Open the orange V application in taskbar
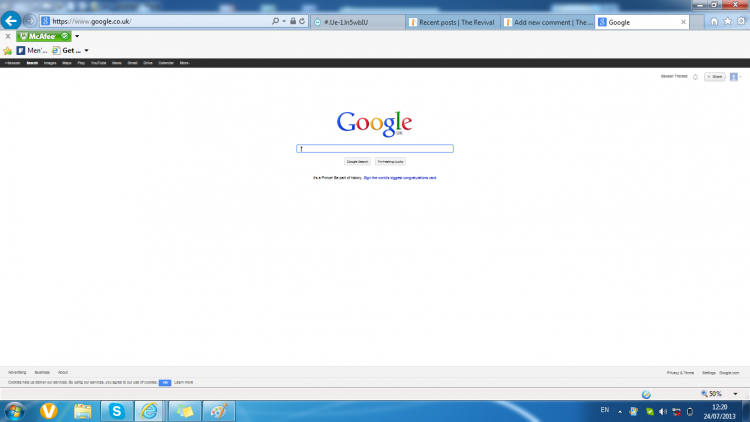Viewport: 750px width, 422px height. pyautogui.click(x=48, y=411)
